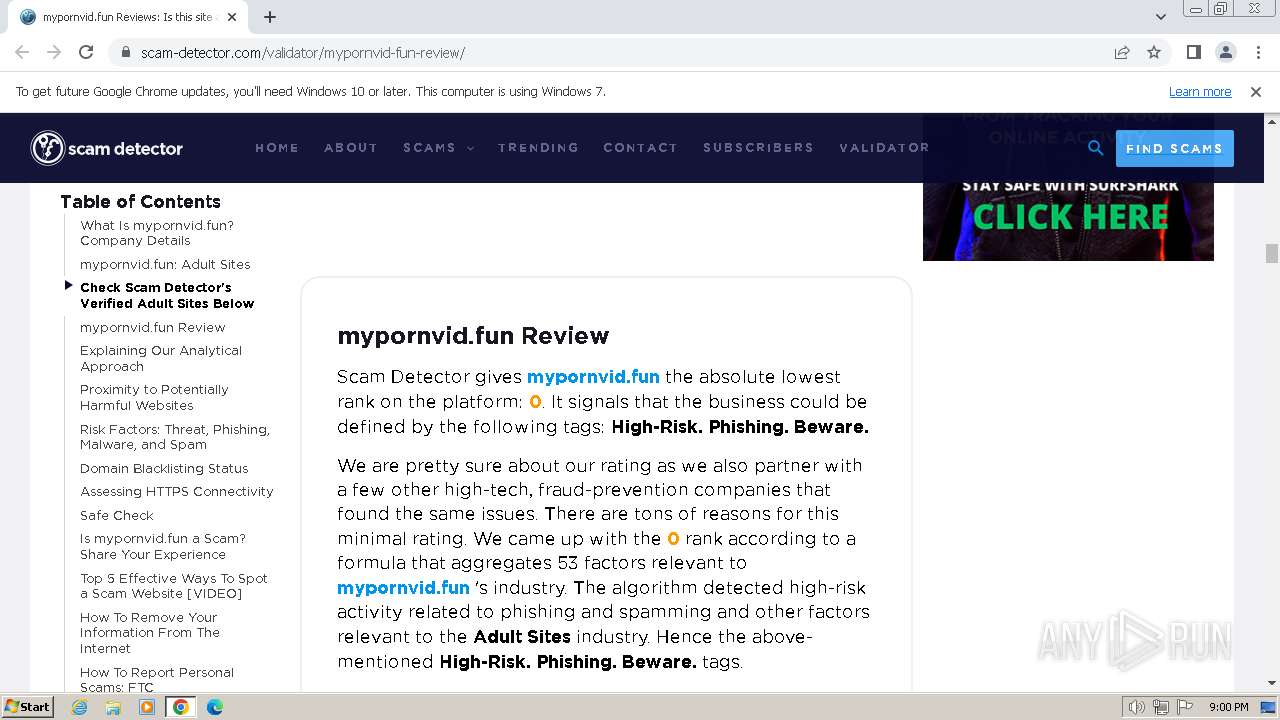Jump to How To Report Personal Scams: FTC
Viewport: 1280px width, 720px height.
[157, 680]
